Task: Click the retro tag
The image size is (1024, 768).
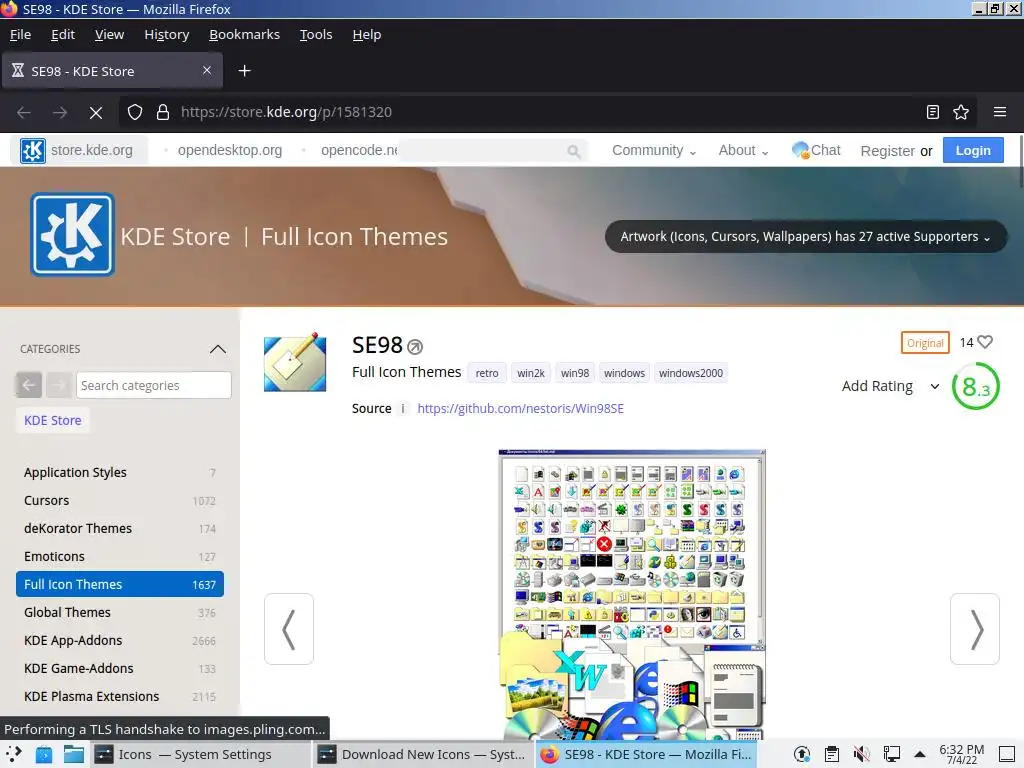Action: (487, 374)
